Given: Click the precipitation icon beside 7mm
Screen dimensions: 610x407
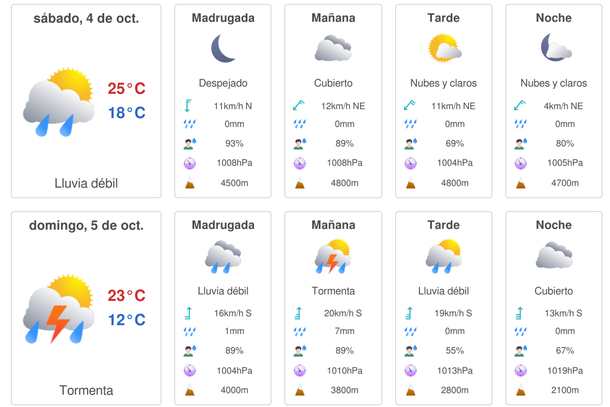Looking at the screenshot, I should [x=300, y=332].
